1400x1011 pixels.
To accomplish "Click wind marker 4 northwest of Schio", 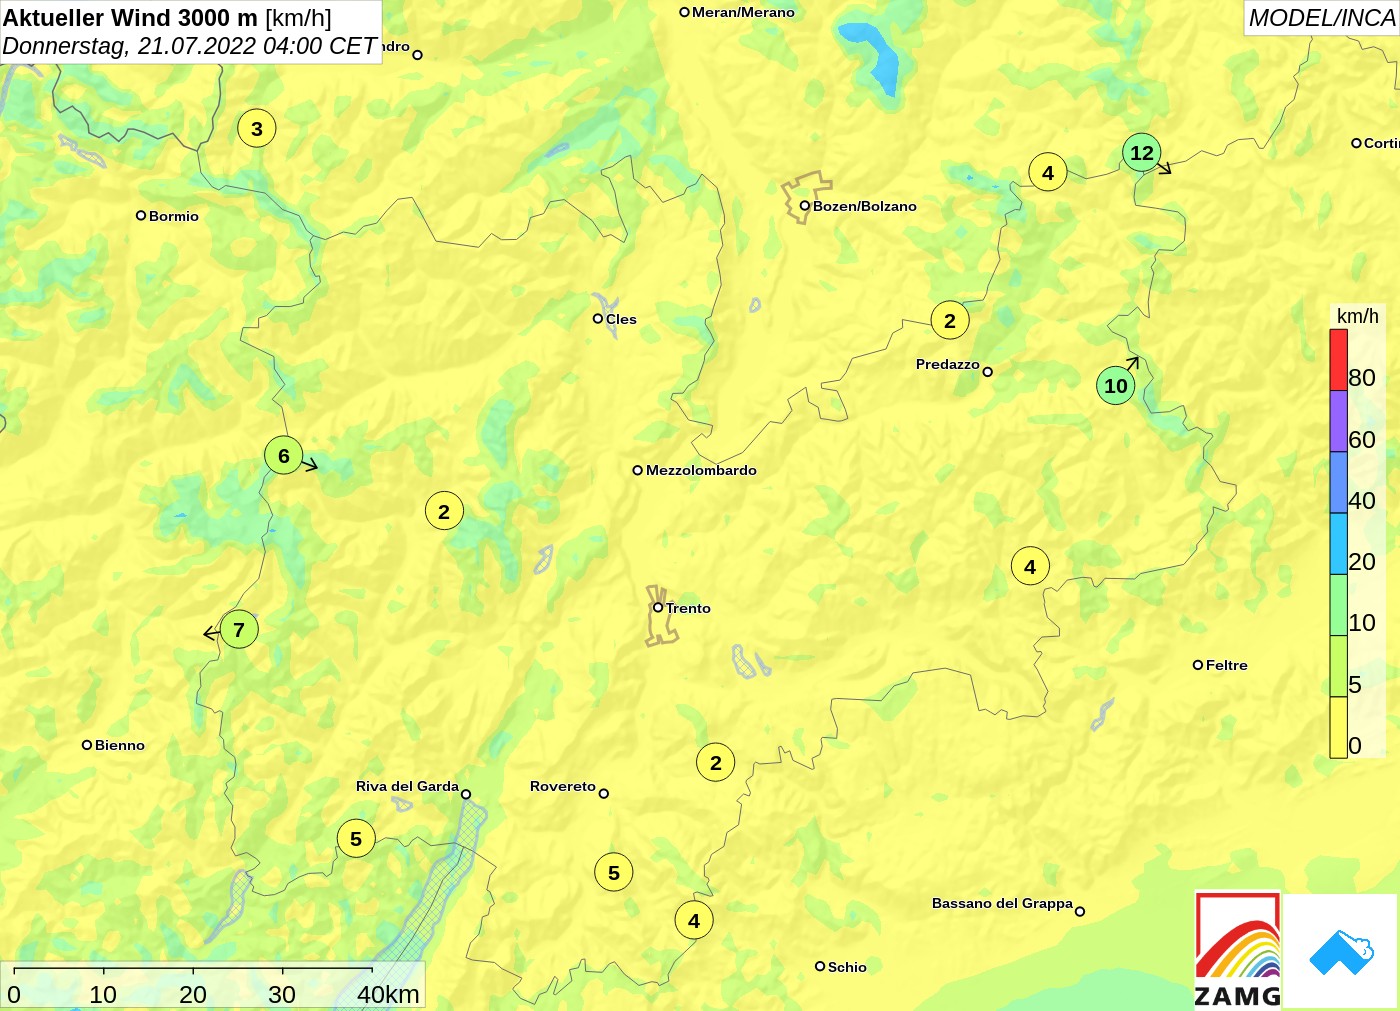I will click(694, 921).
